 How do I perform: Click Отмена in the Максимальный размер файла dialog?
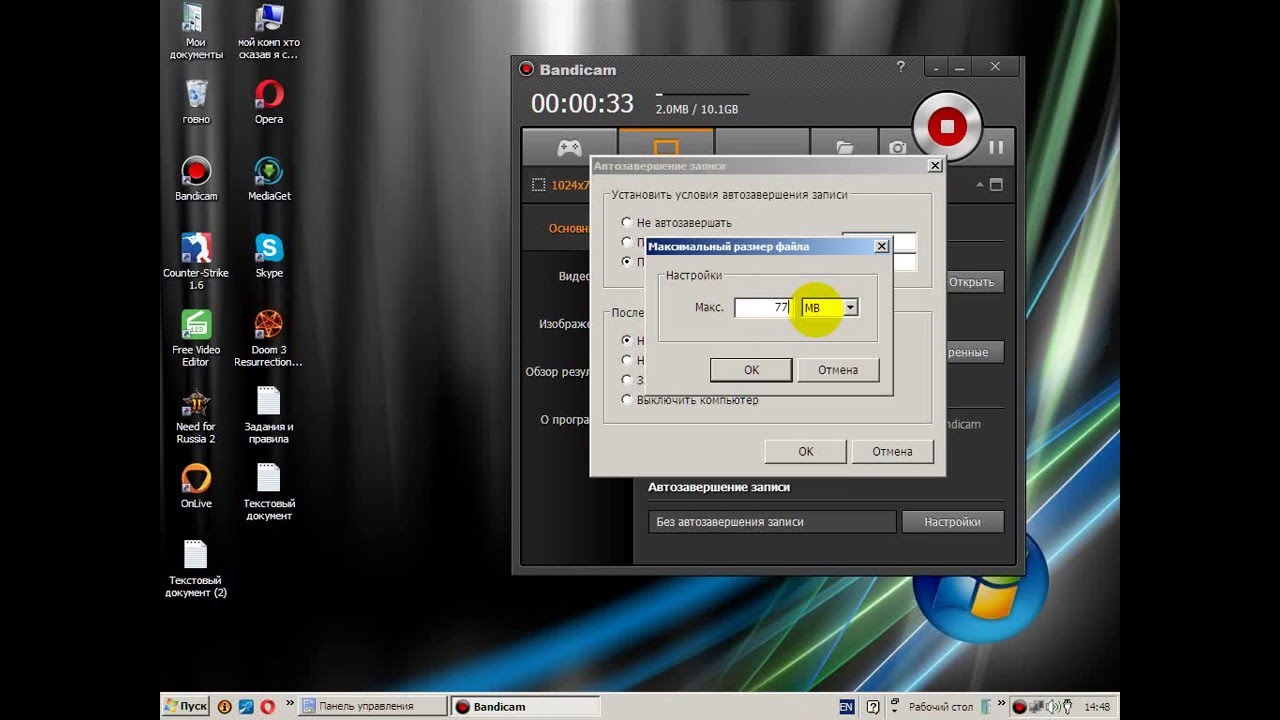tap(838, 370)
